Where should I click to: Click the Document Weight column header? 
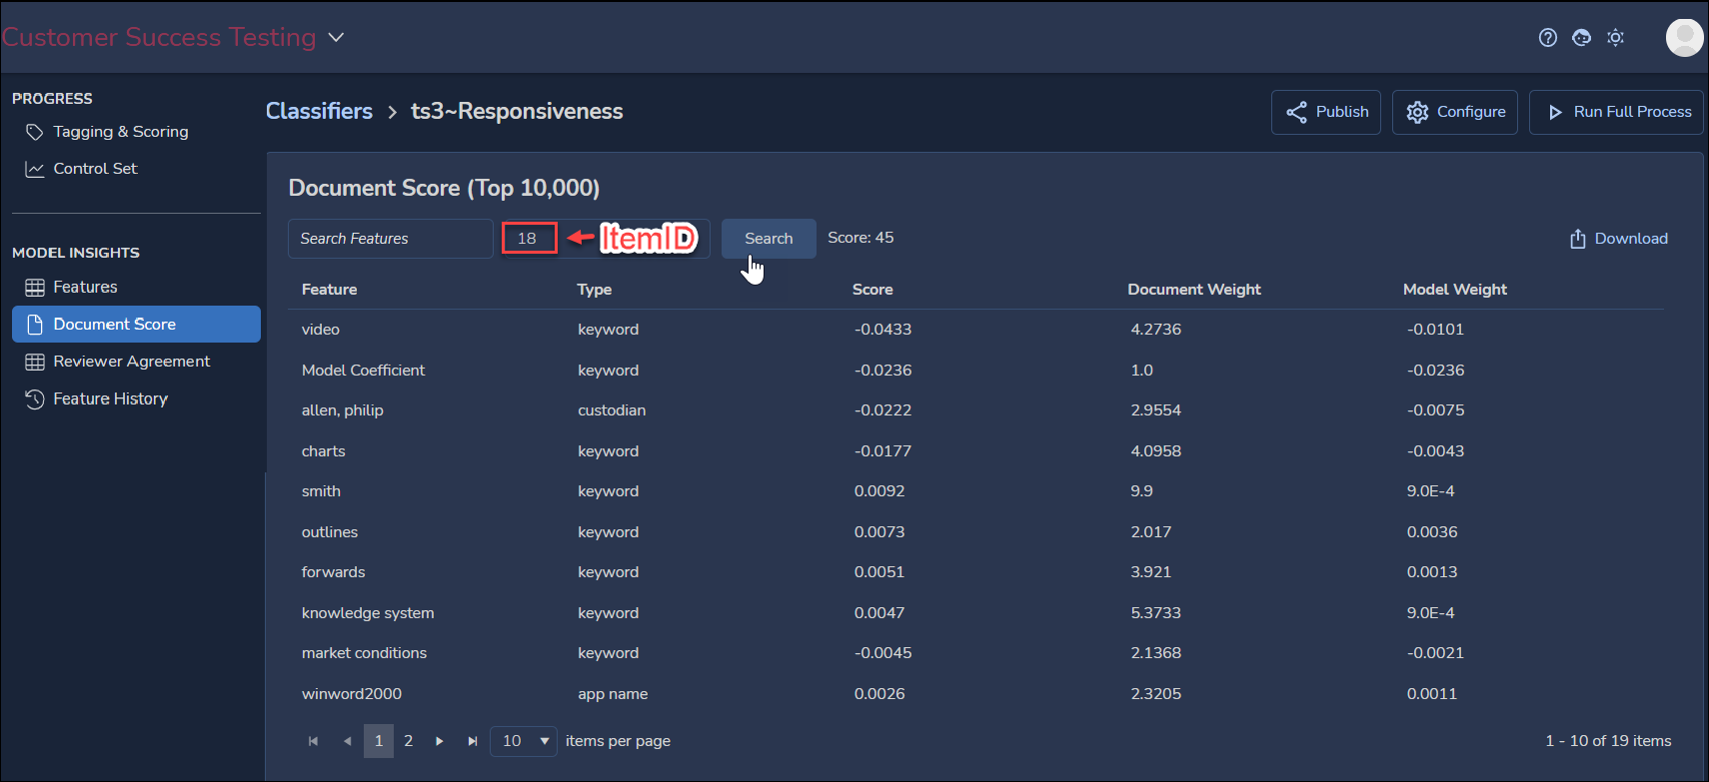tap(1194, 289)
